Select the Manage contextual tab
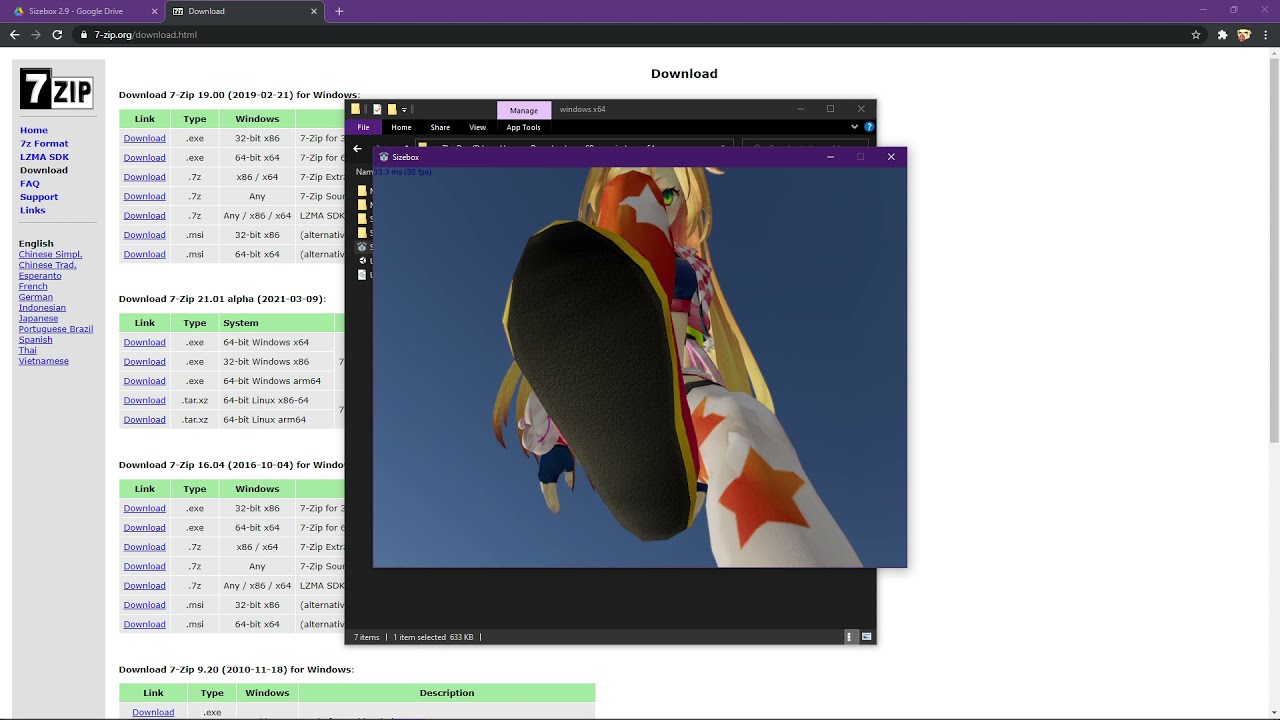Image resolution: width=1280 pixels, height=720 pixels. click(523, 110)
